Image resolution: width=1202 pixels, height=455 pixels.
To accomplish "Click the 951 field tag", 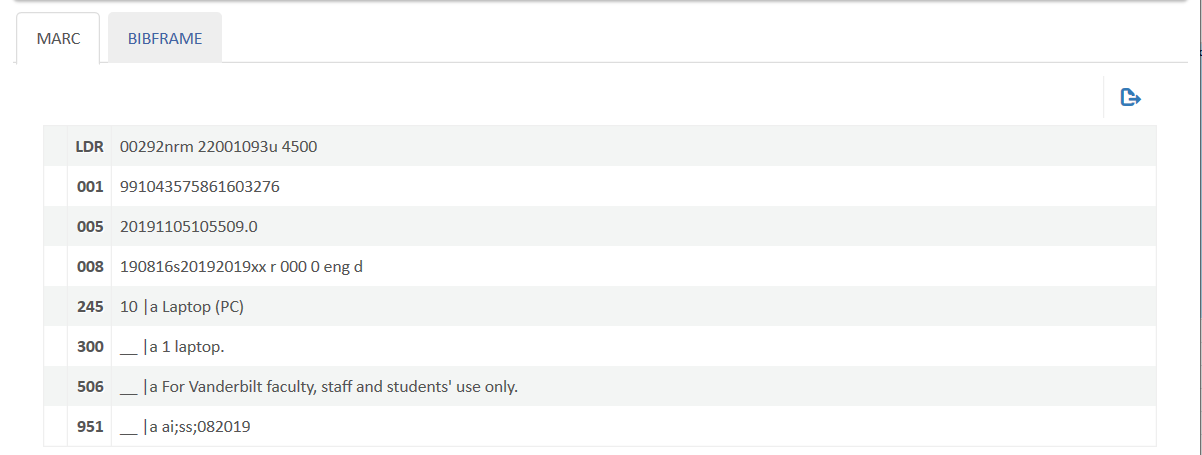I will pos(91,426).
